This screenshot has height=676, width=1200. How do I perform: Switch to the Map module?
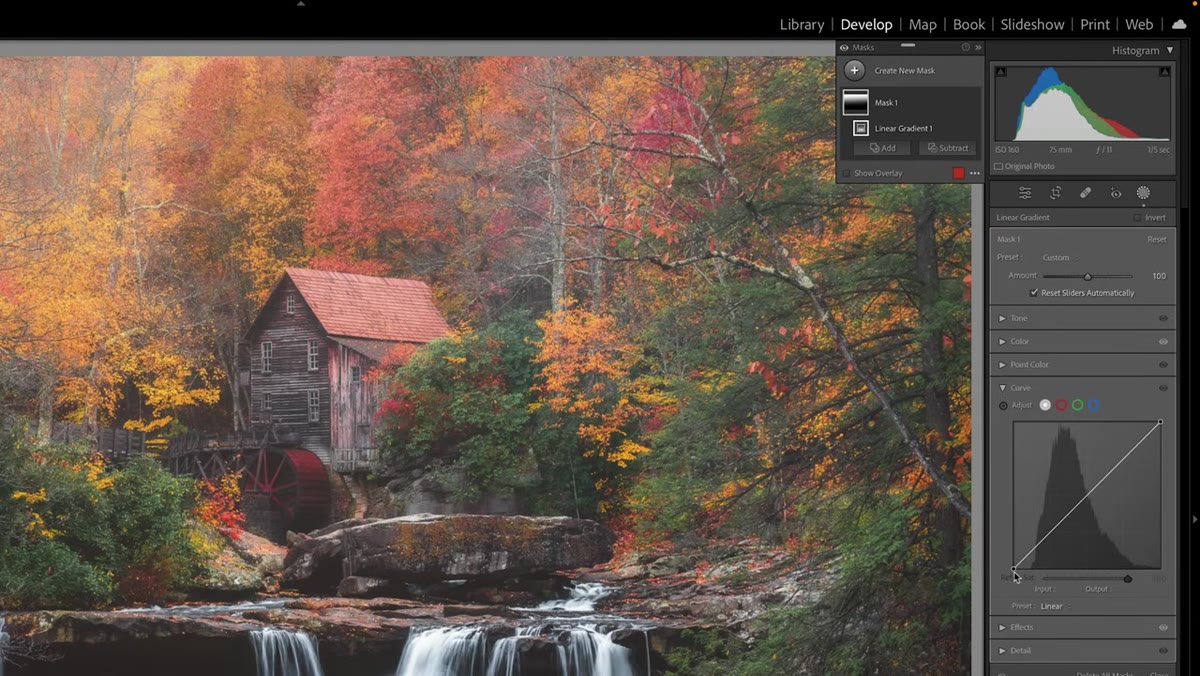tap(923, 24)
